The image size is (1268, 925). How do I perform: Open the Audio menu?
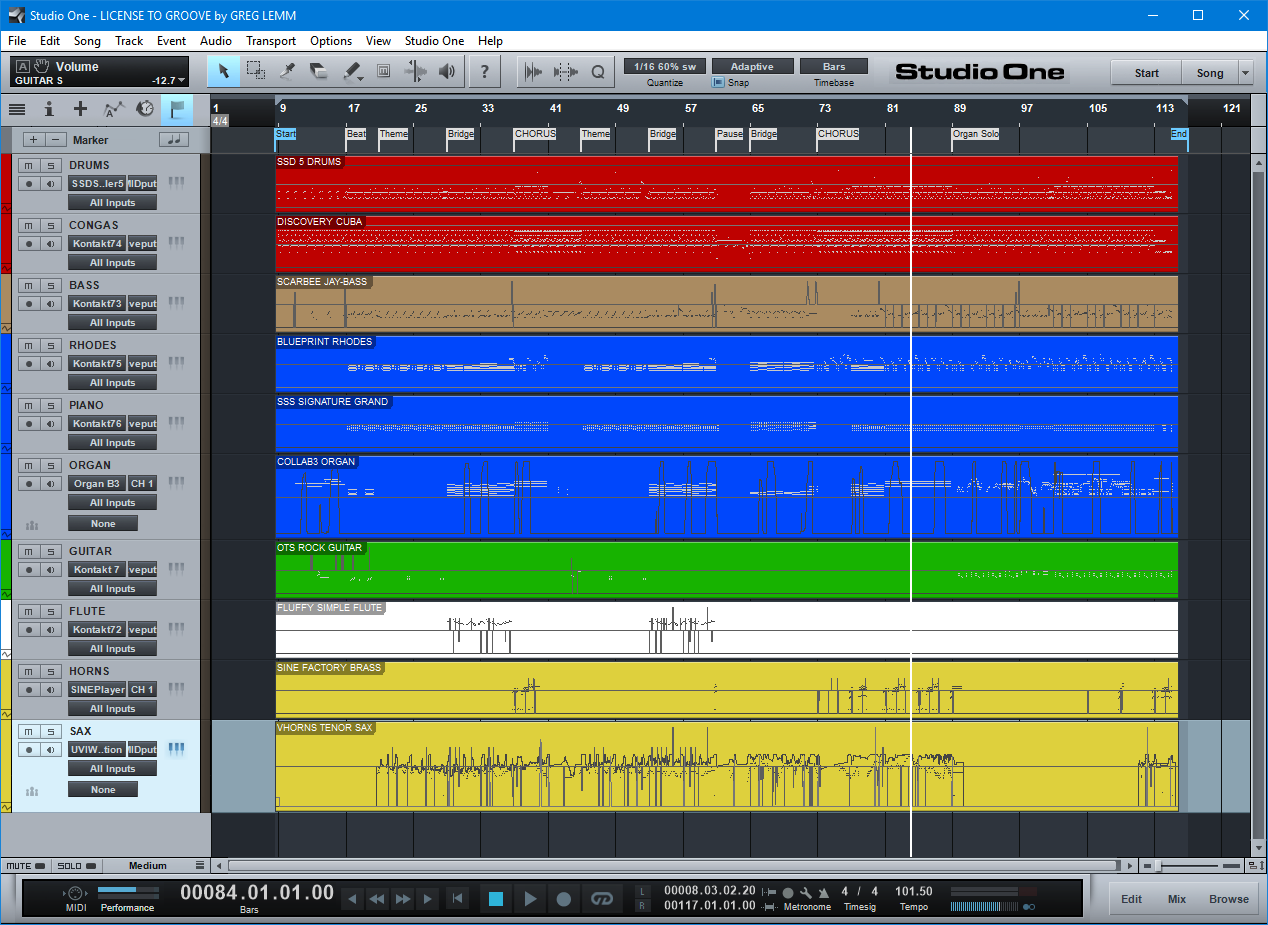tap(216, 41)
